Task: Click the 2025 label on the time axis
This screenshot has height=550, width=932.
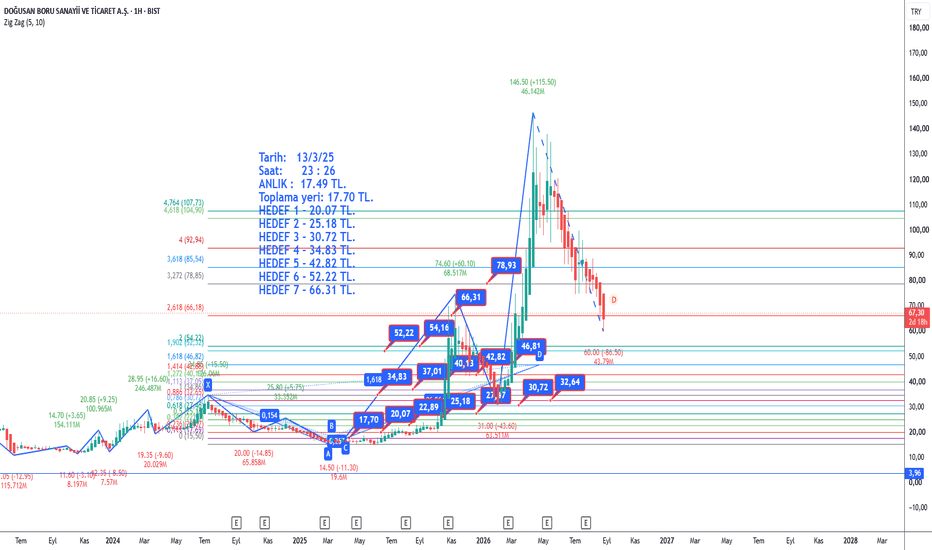Action: pos(300,540)
